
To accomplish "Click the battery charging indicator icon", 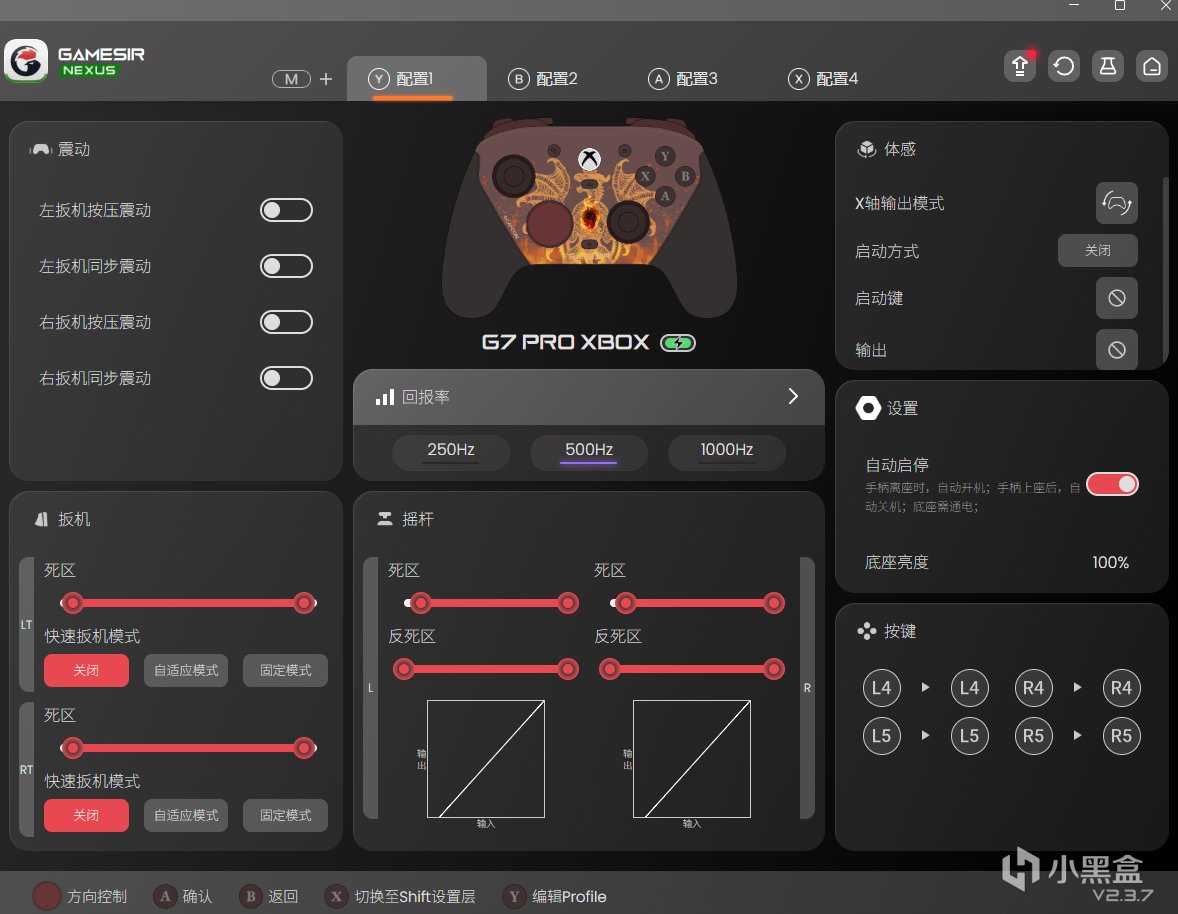I will pyautogui.click(x=678, y=342).
